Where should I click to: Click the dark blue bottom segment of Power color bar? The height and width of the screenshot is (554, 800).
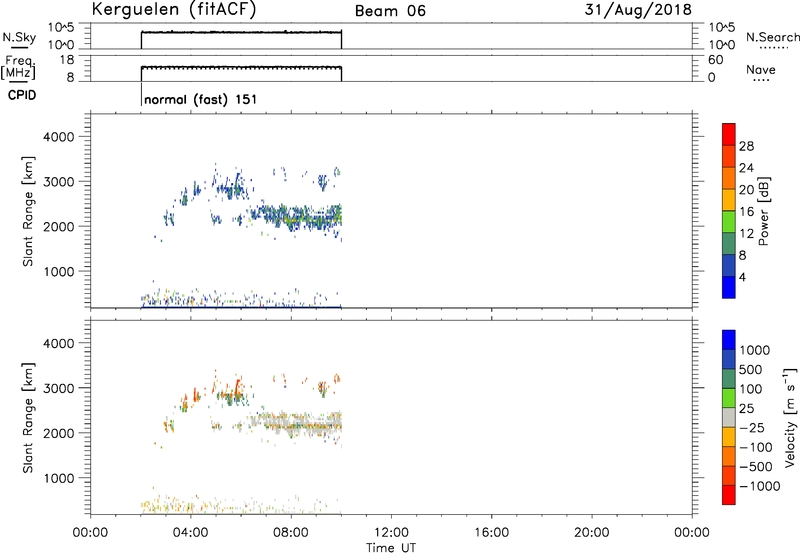729,287
